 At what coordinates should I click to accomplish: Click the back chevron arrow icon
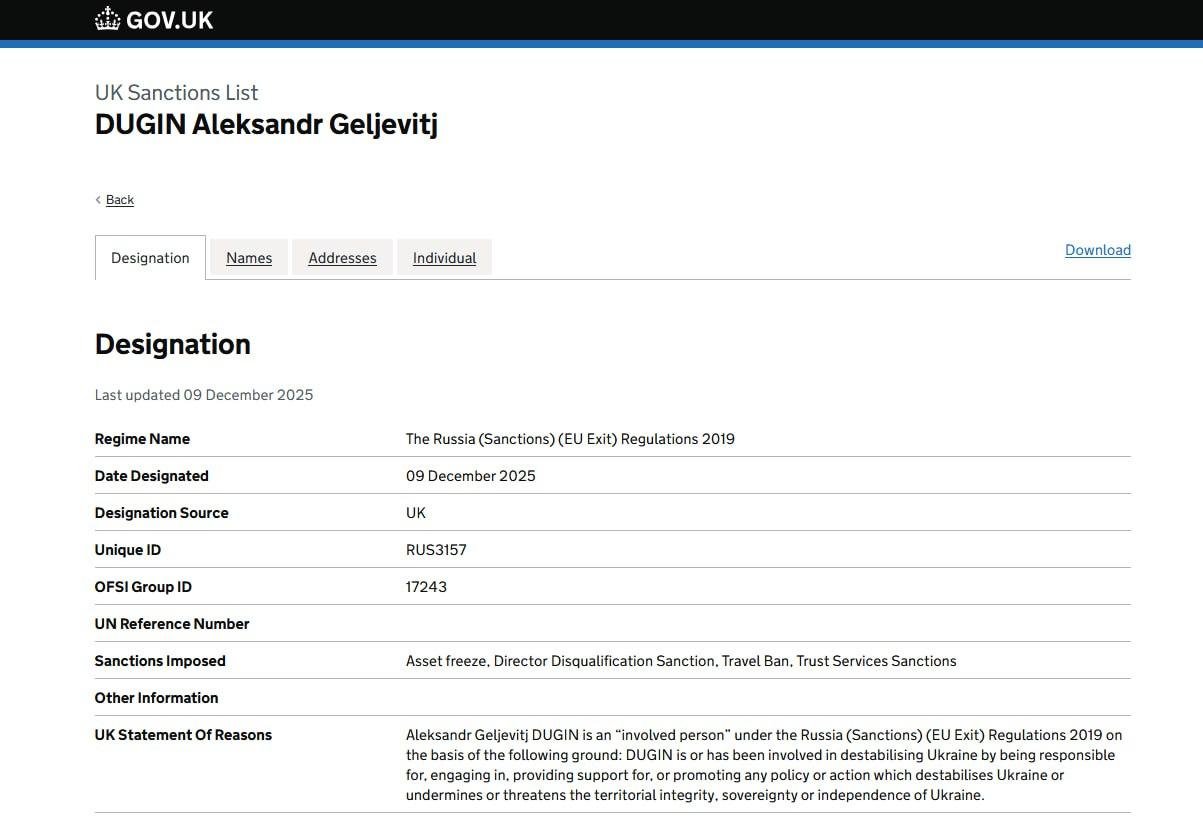[98, 200]
